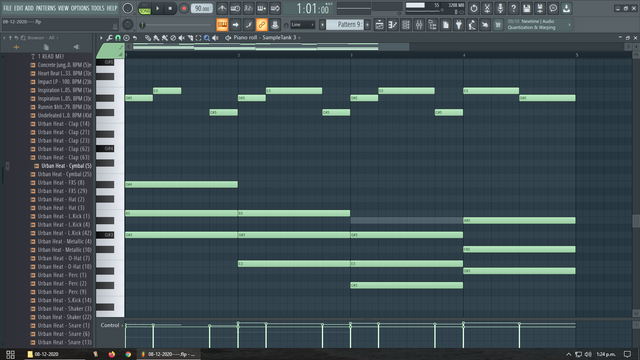Open the PATTERNS menu
The width and height of the screenshot is (640, 360).
(x=45, y=8)
